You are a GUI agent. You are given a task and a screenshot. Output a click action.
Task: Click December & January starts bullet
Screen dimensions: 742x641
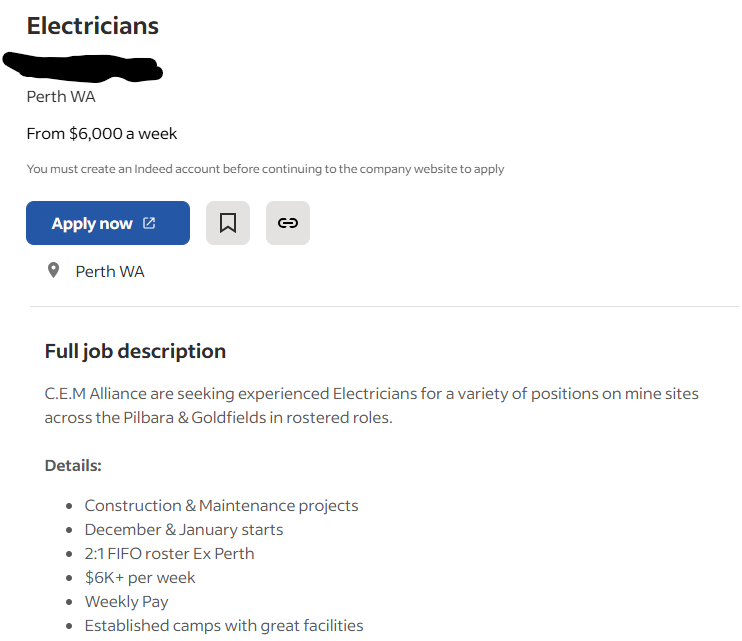184,529
